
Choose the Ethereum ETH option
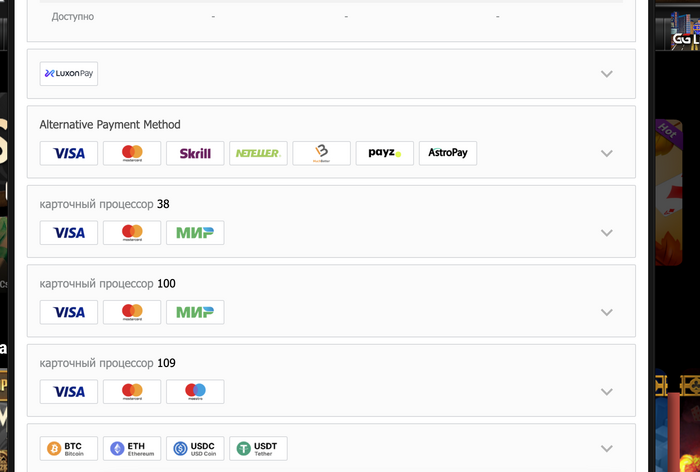click(132, 449)
